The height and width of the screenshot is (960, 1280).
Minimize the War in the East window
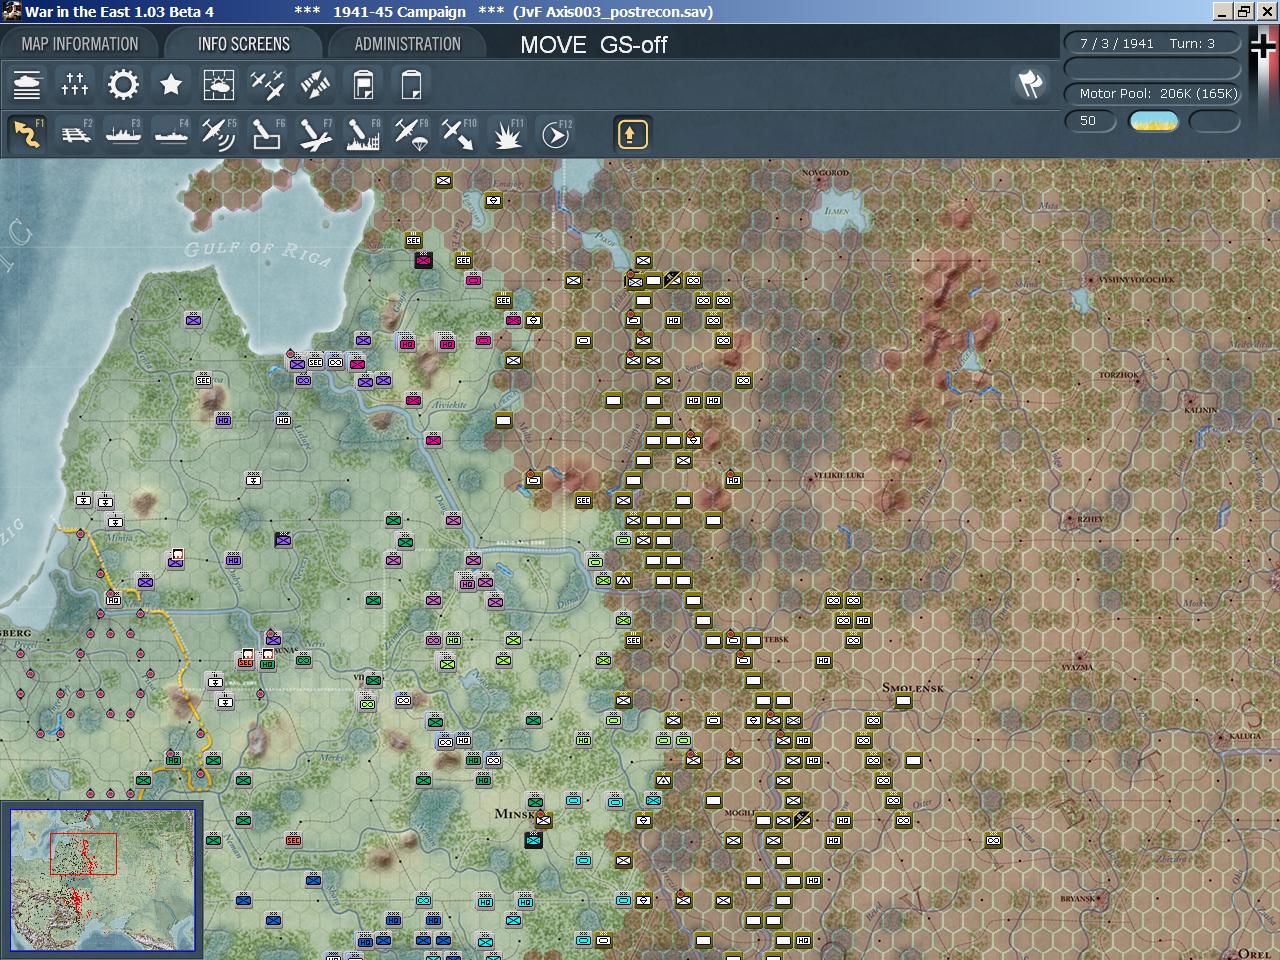(1222, 12)
